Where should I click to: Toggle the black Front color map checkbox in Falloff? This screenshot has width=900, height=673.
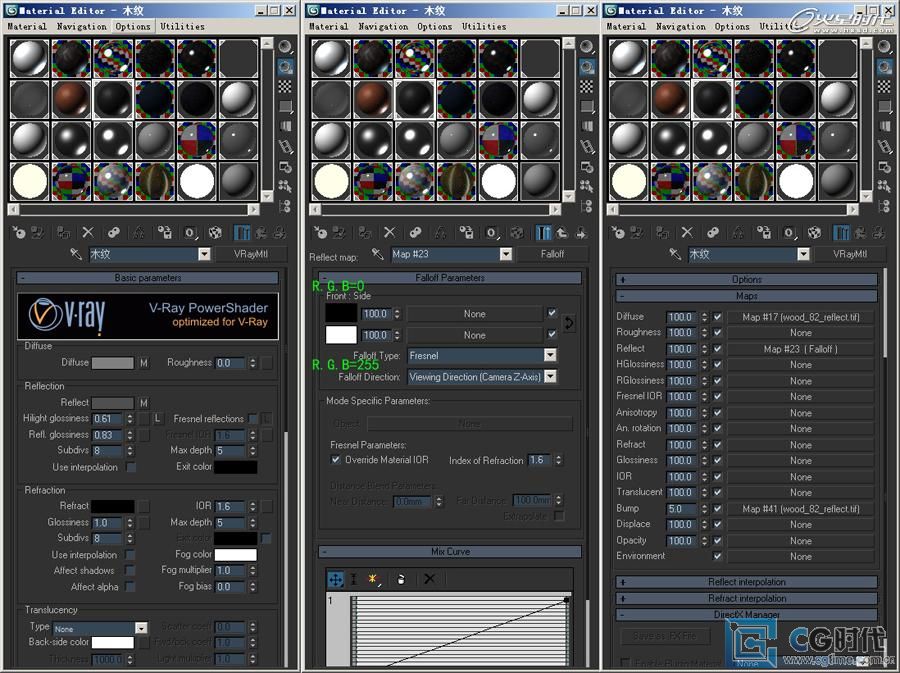pos(552,313)
